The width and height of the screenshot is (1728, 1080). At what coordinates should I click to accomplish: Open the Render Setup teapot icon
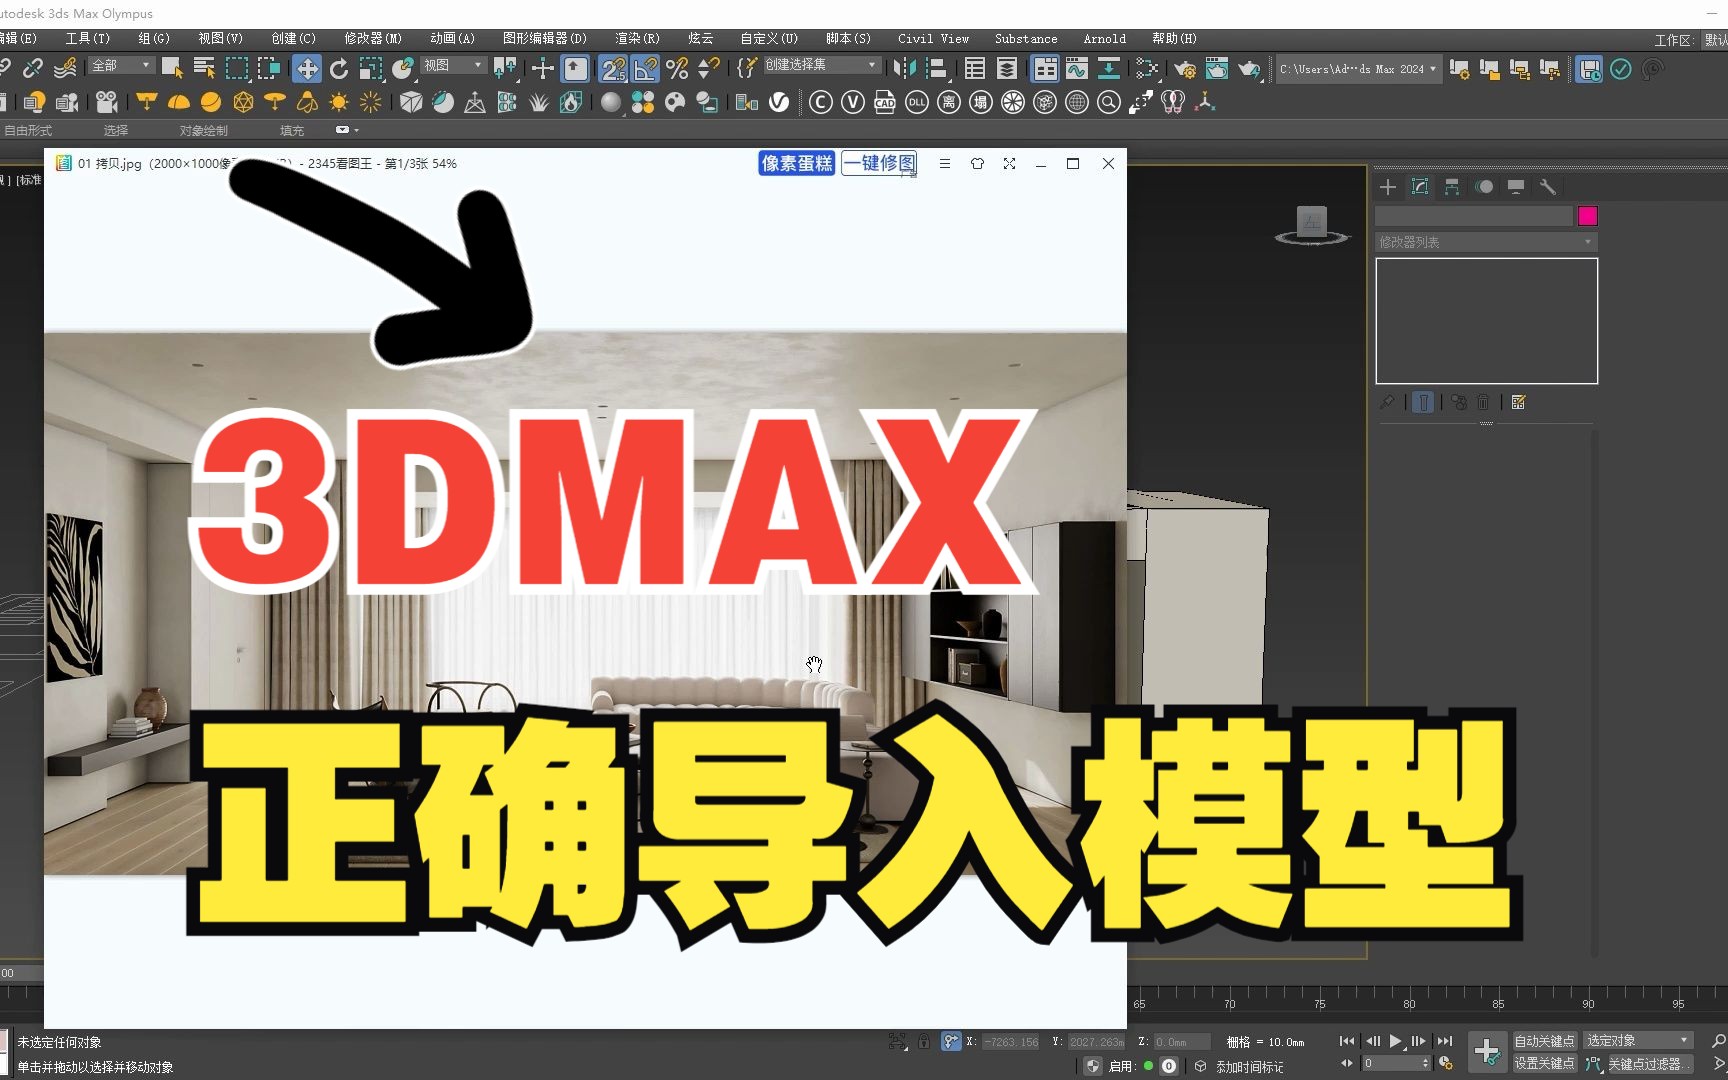(x=1185, y=68)
